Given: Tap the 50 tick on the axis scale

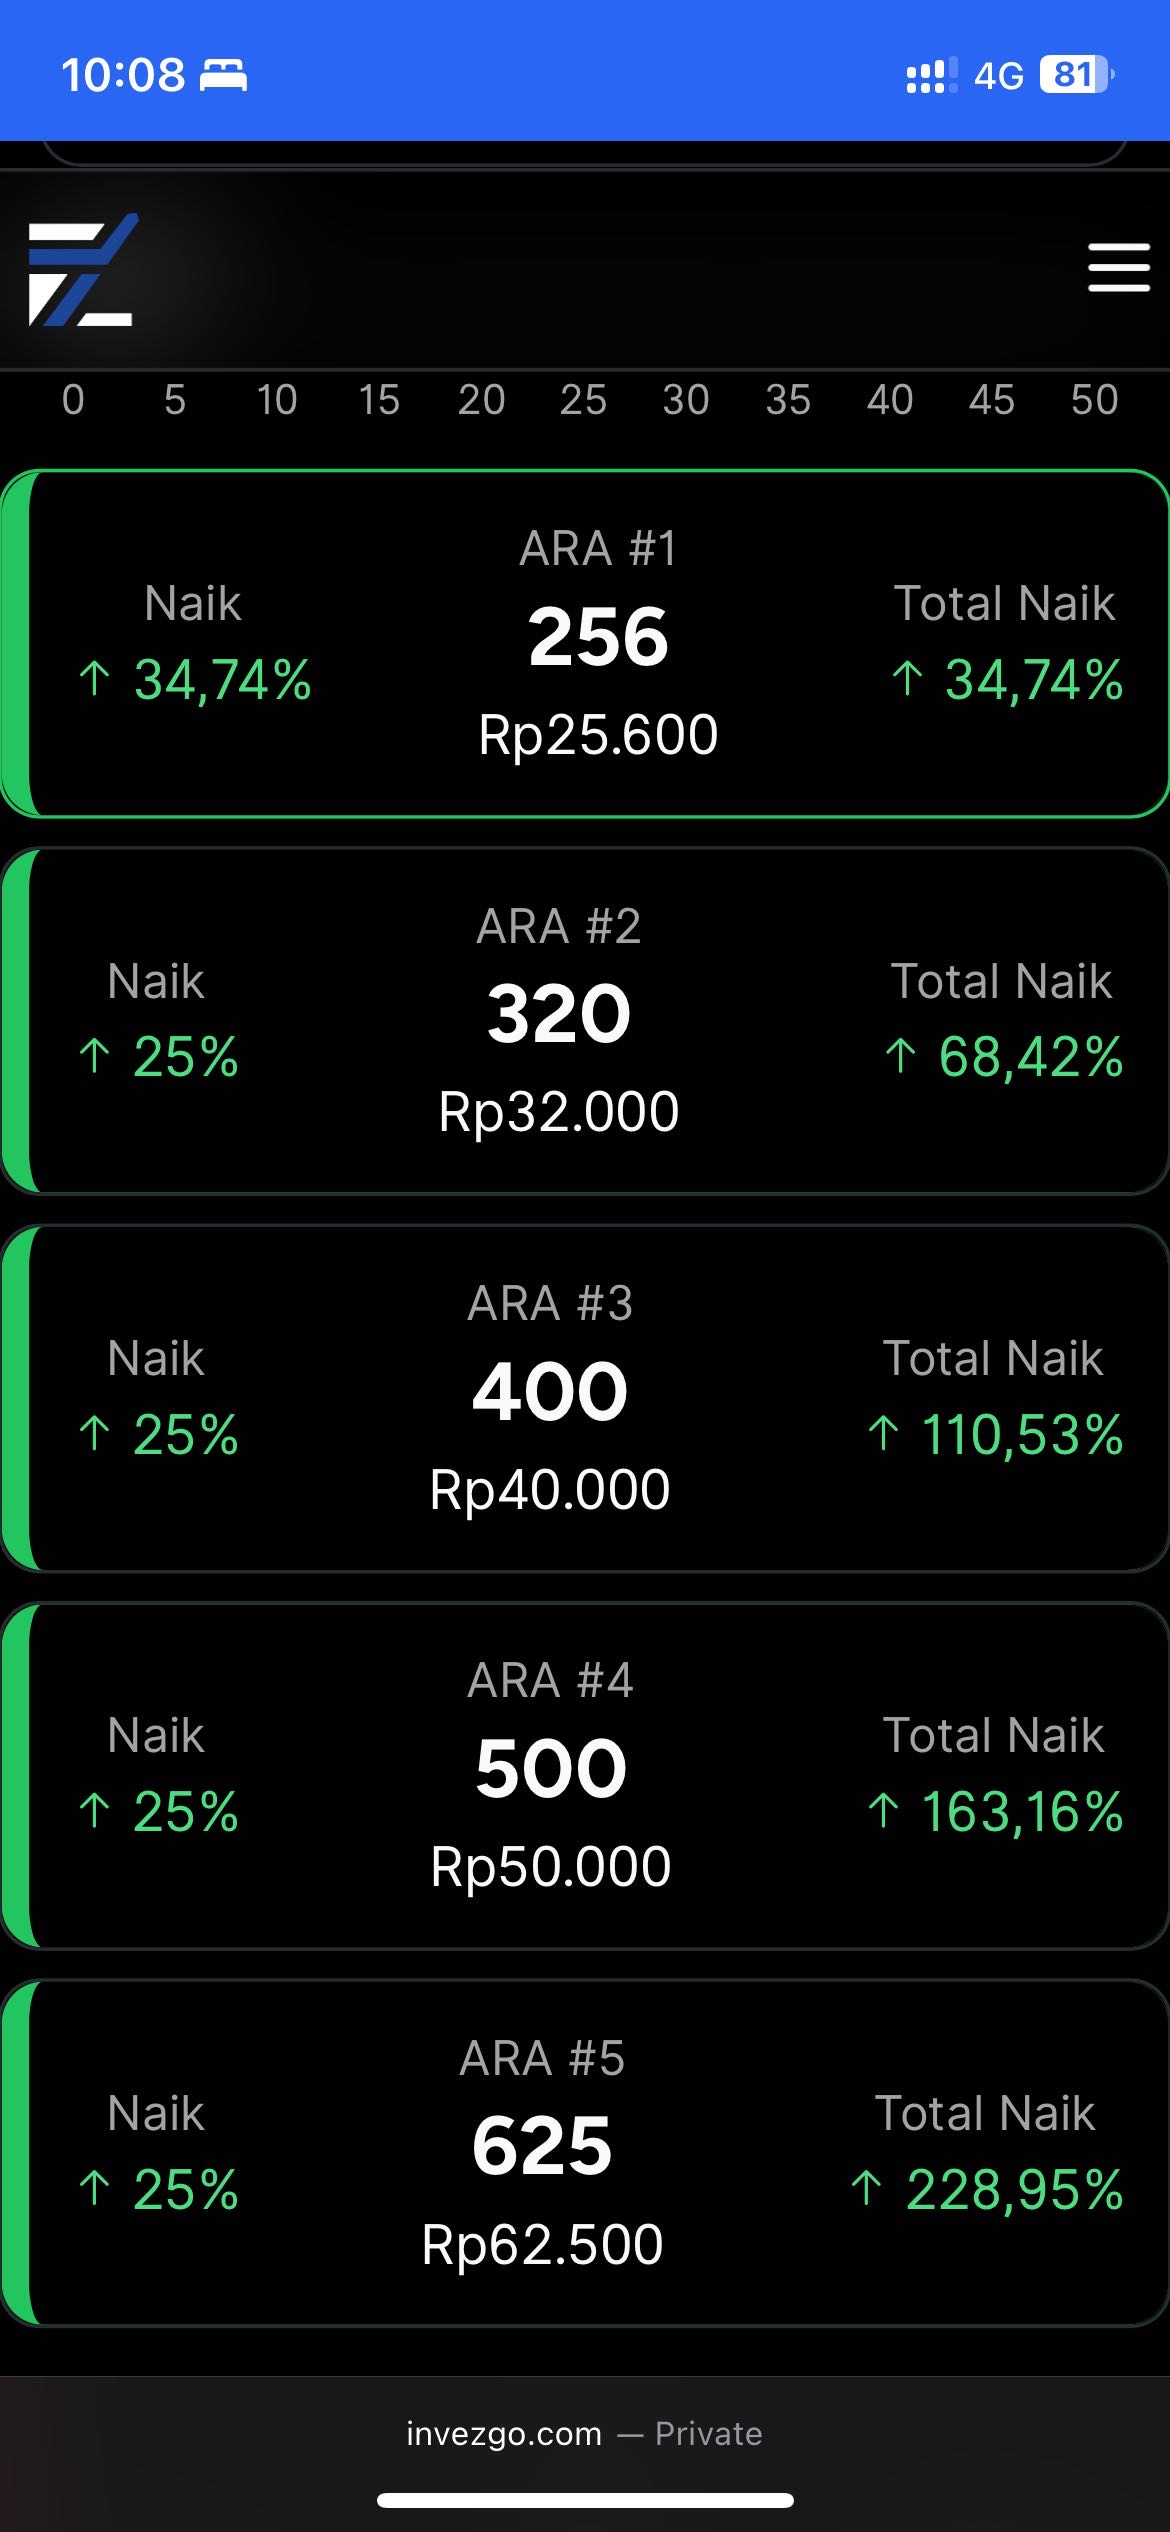Looking at the screenshot, I should [1094, 400].
